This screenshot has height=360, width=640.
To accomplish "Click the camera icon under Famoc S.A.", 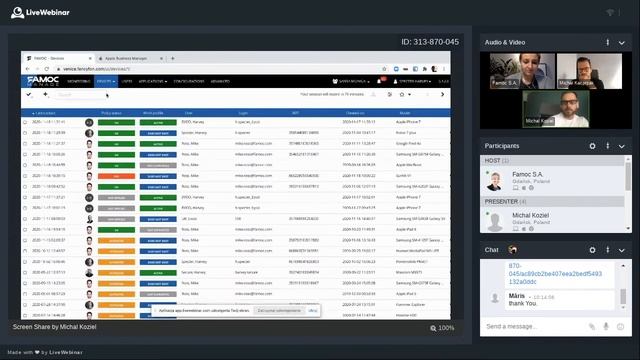I will (x=524, y=188).
